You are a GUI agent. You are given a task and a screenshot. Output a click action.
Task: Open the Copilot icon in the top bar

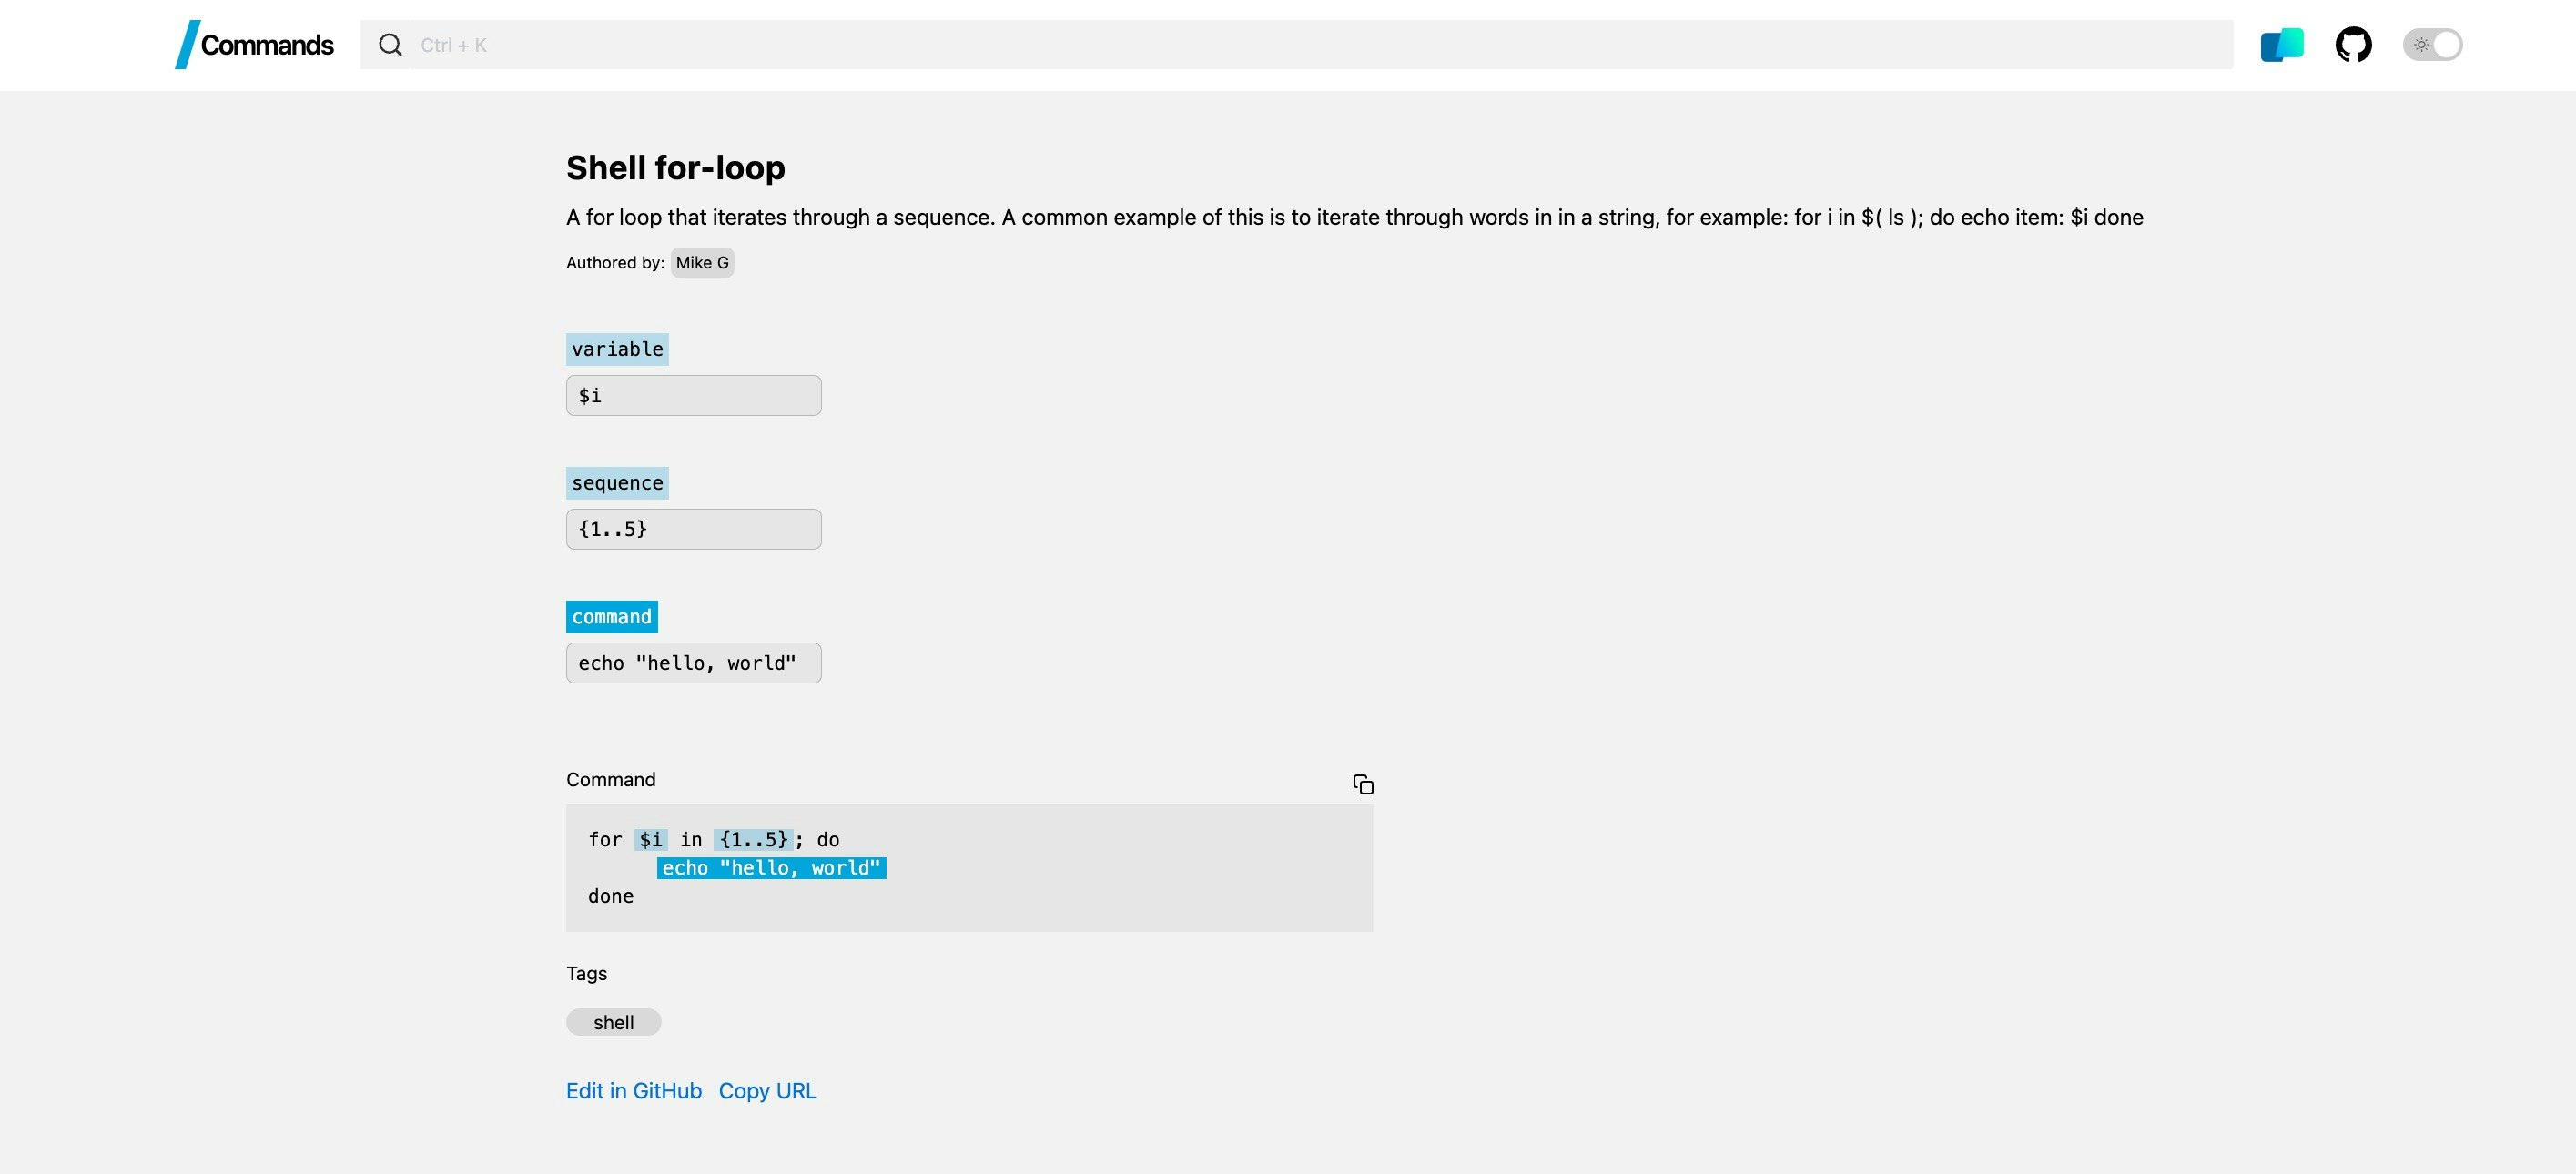2281,44
